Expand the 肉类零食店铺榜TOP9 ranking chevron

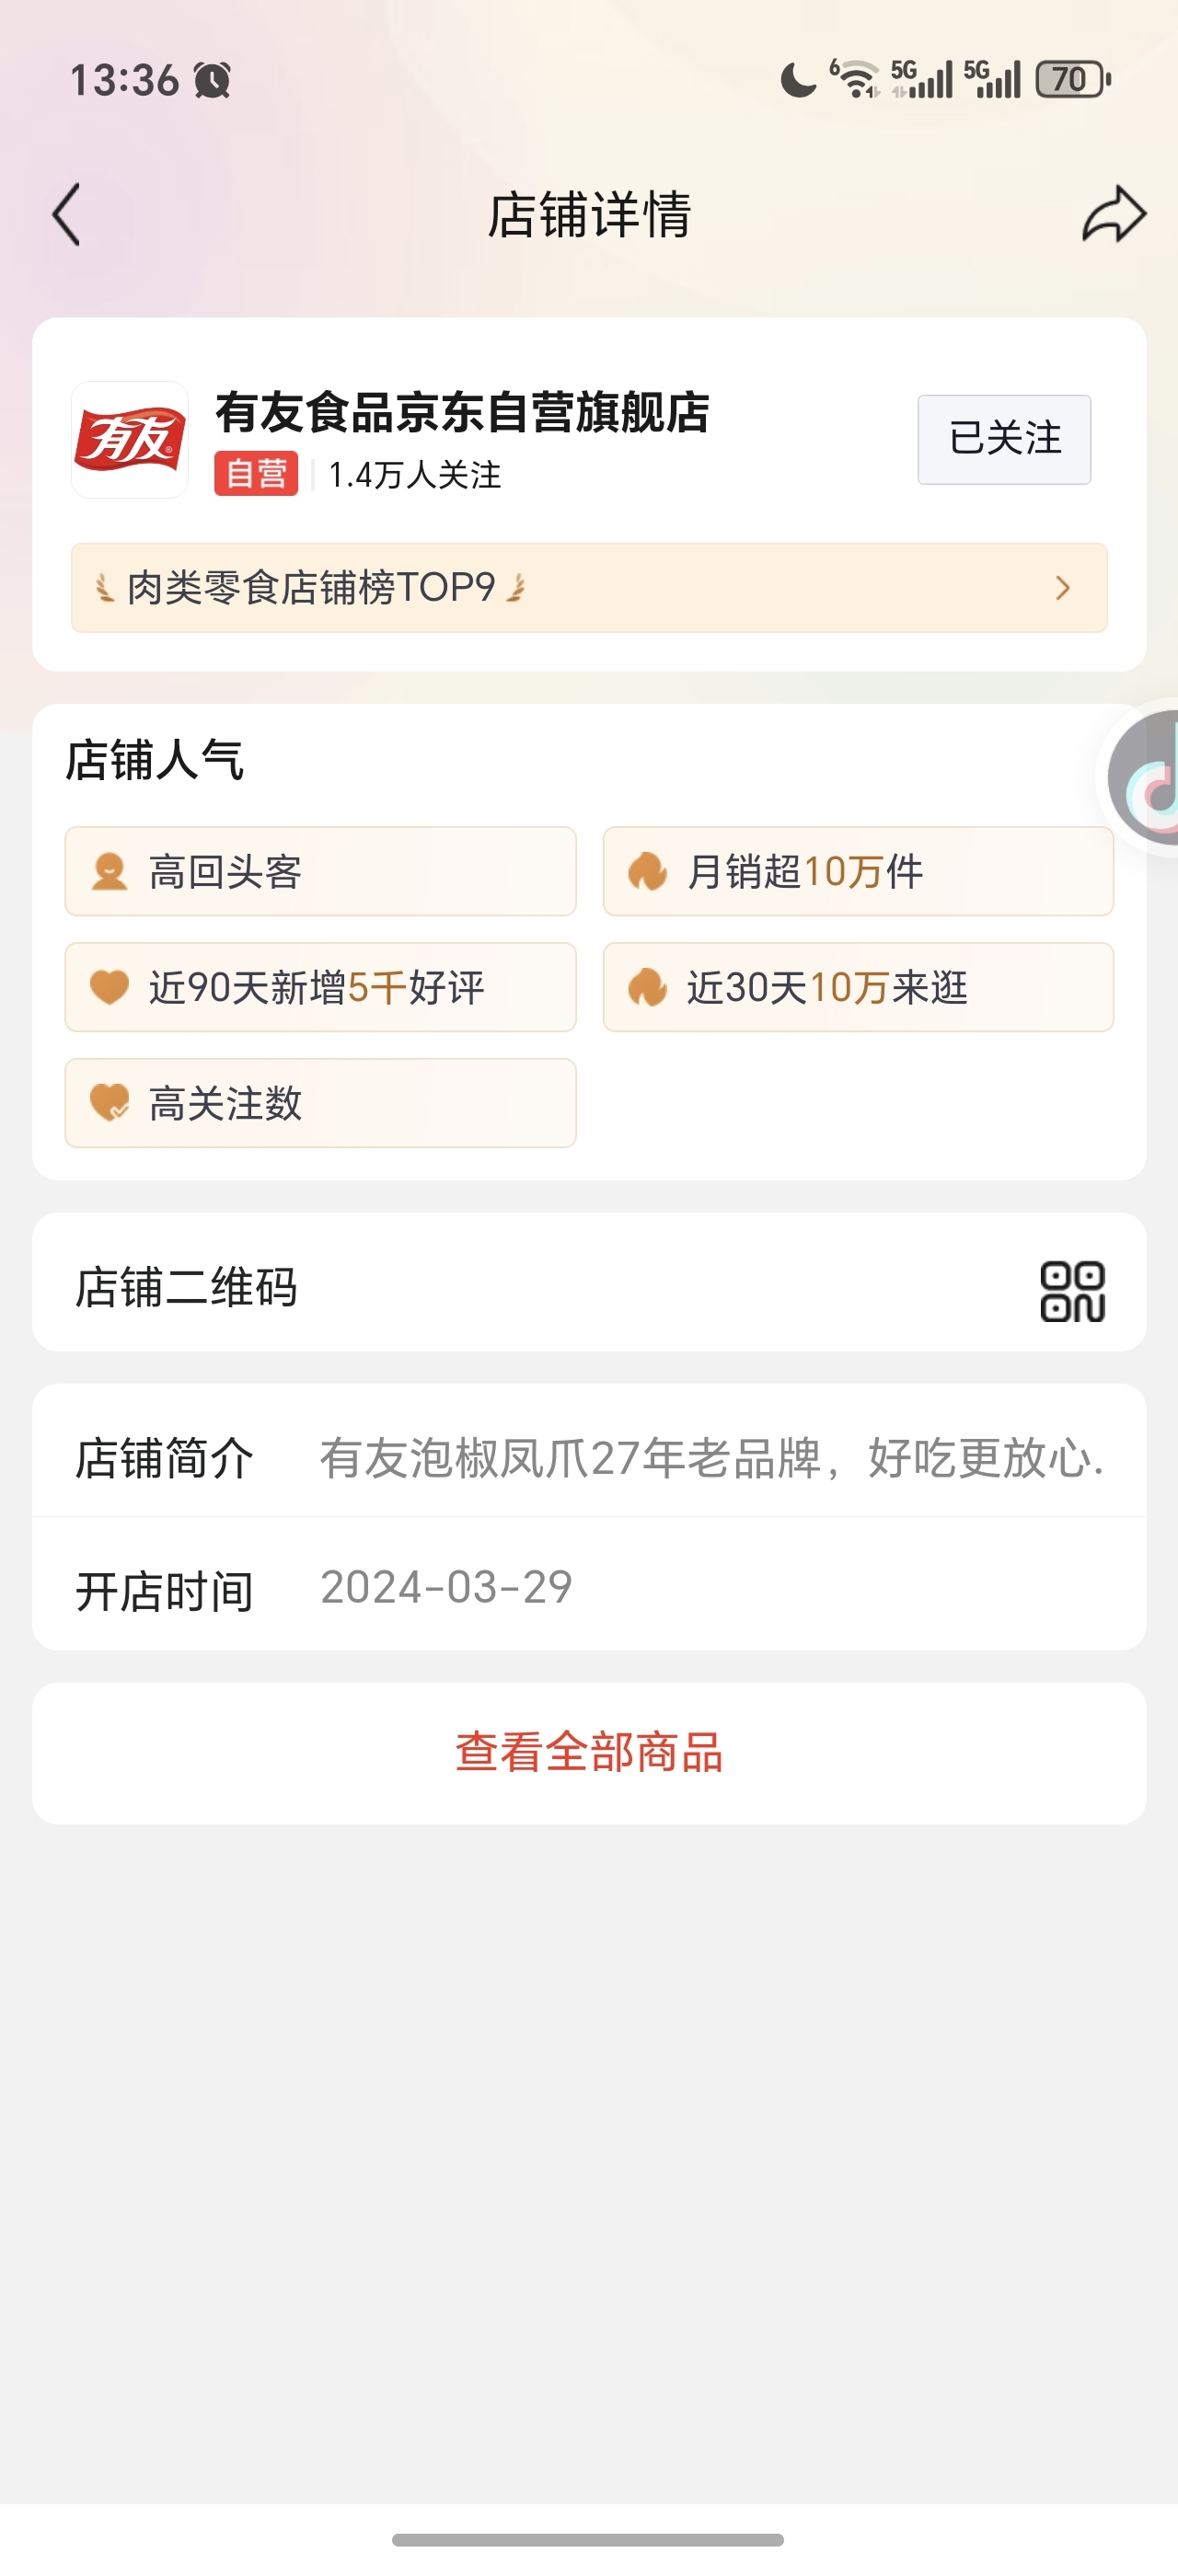(x=1062, y=588)
